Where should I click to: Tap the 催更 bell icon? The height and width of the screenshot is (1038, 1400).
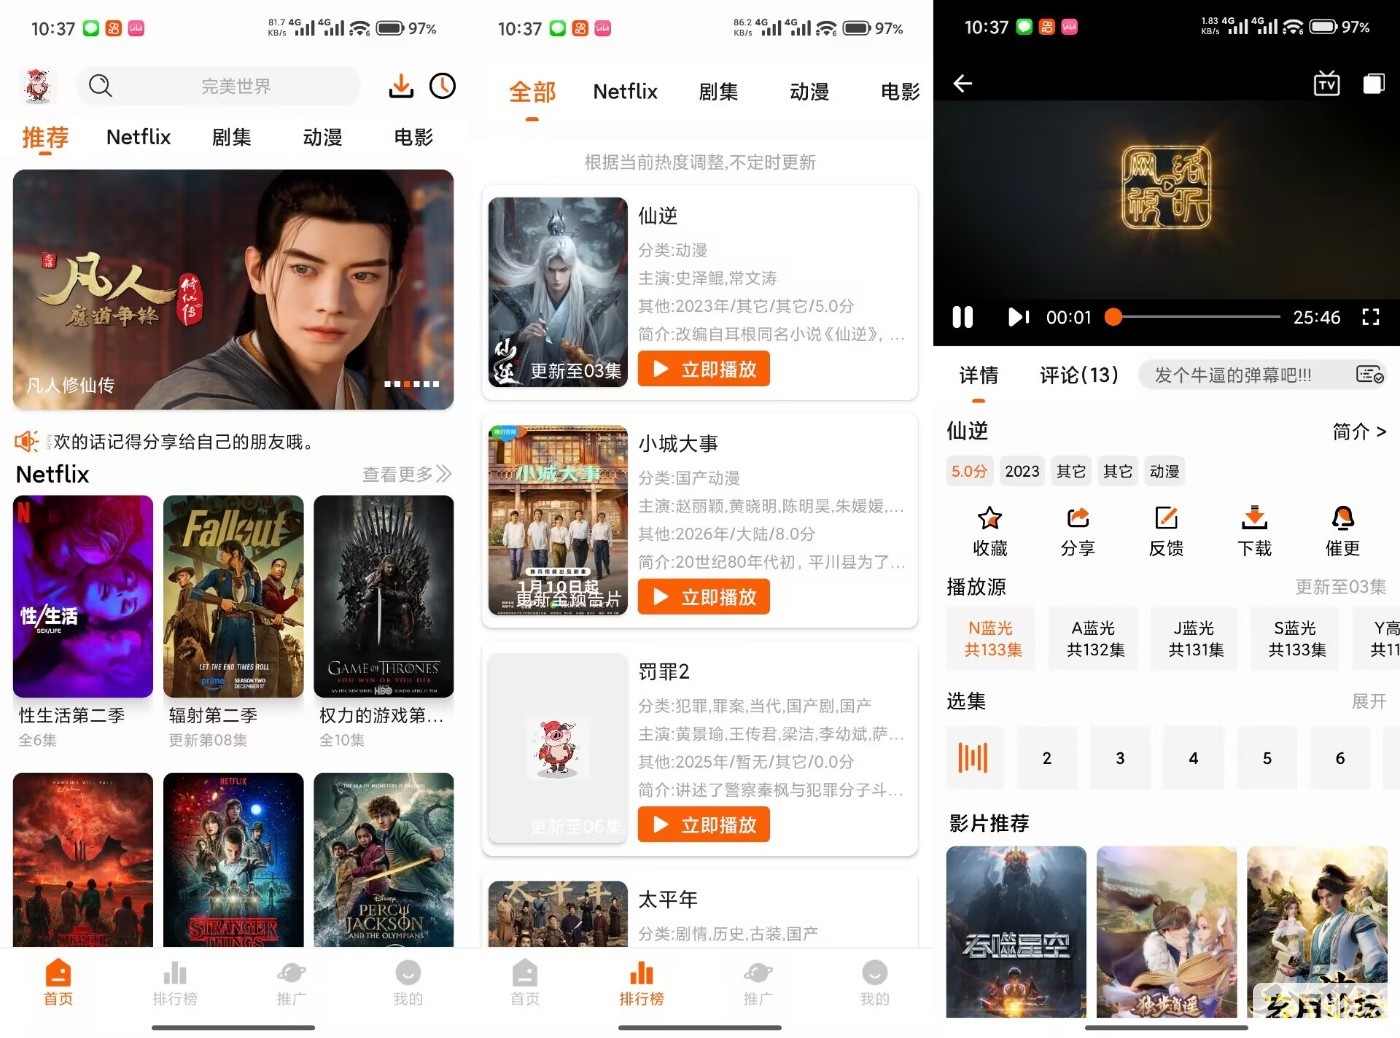(x=1342, y=518)
